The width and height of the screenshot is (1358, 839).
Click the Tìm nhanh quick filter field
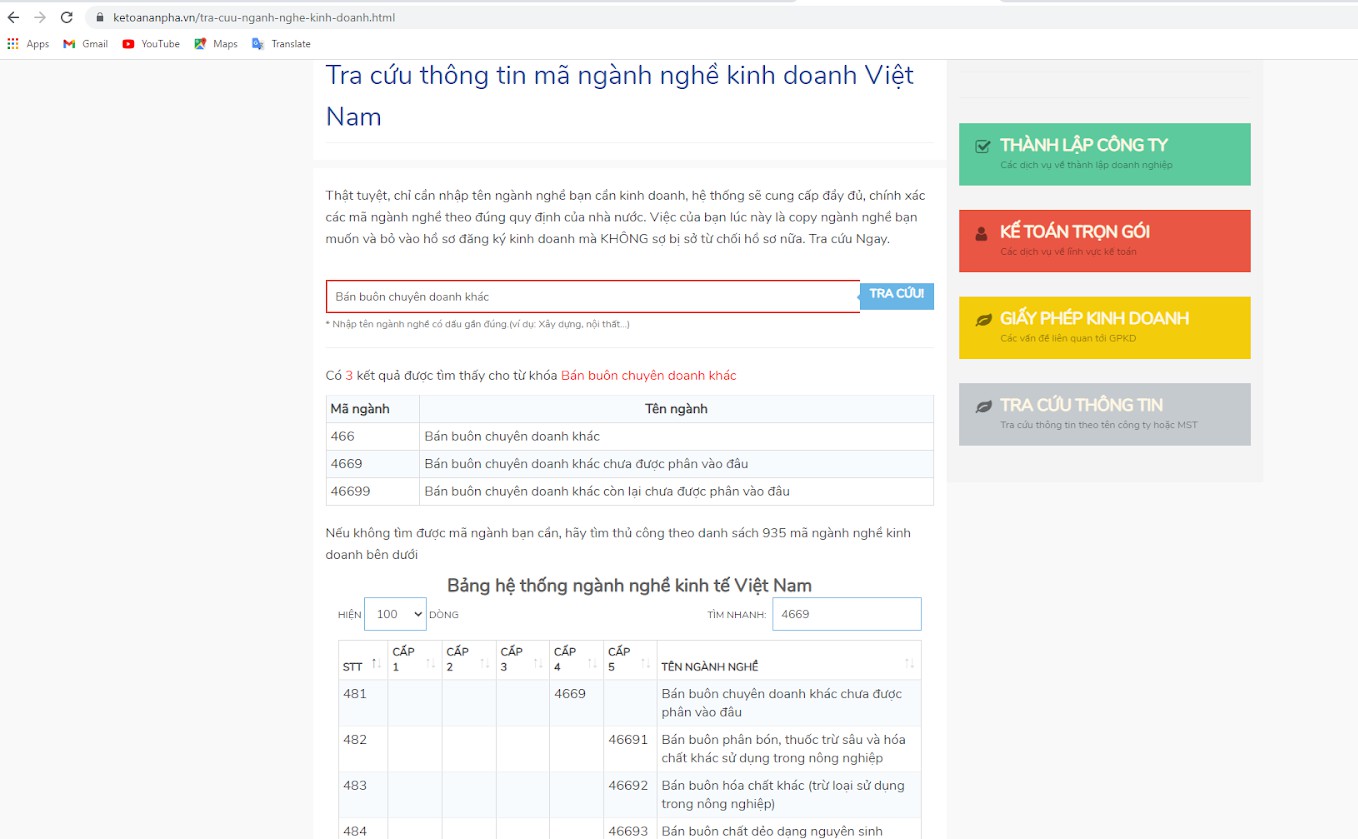click(x=846, y=614)
